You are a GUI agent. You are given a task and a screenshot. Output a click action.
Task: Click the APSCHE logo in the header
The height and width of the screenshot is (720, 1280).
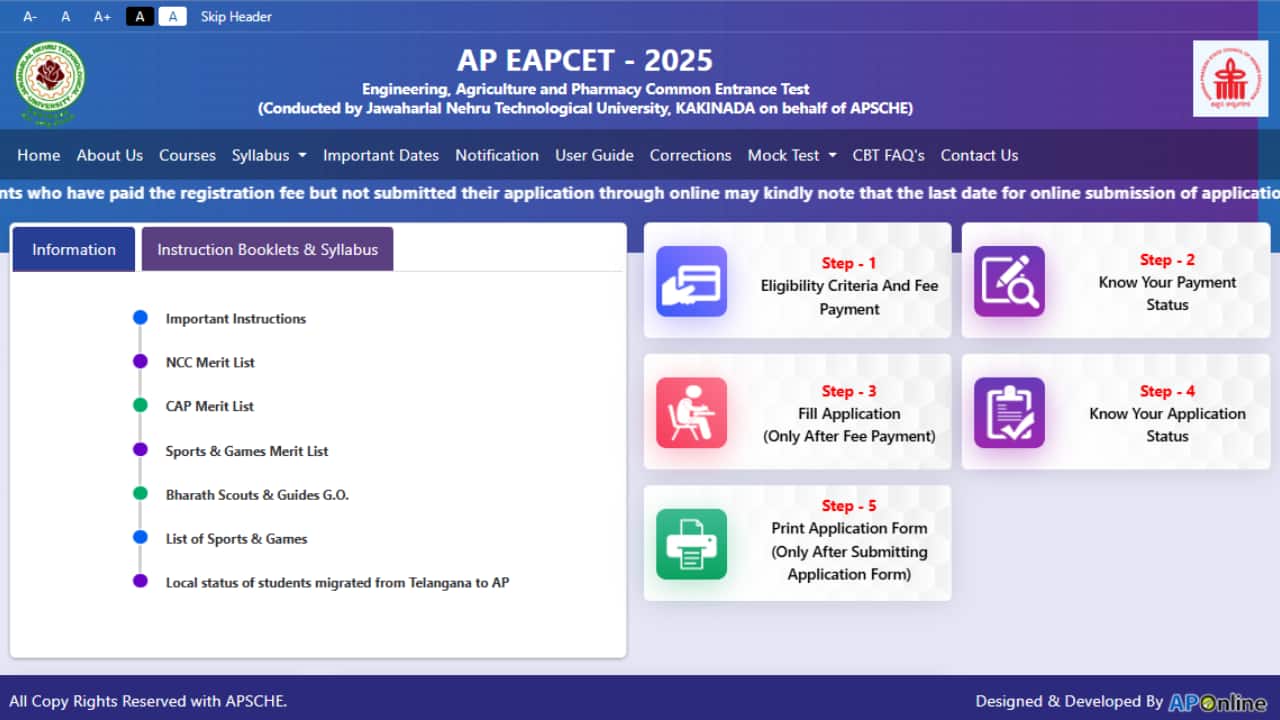click(1230, 77)
